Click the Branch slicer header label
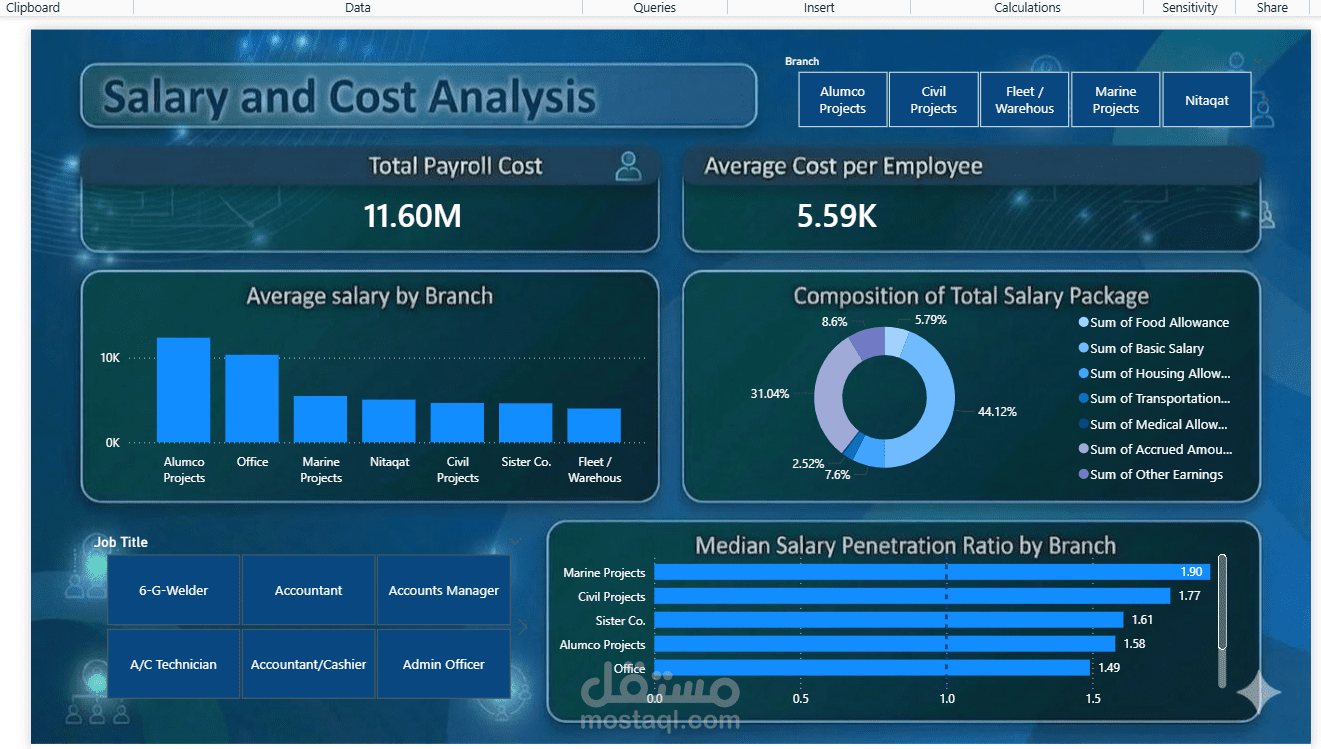Screen dimensions: 1321x749 (802, 61)
